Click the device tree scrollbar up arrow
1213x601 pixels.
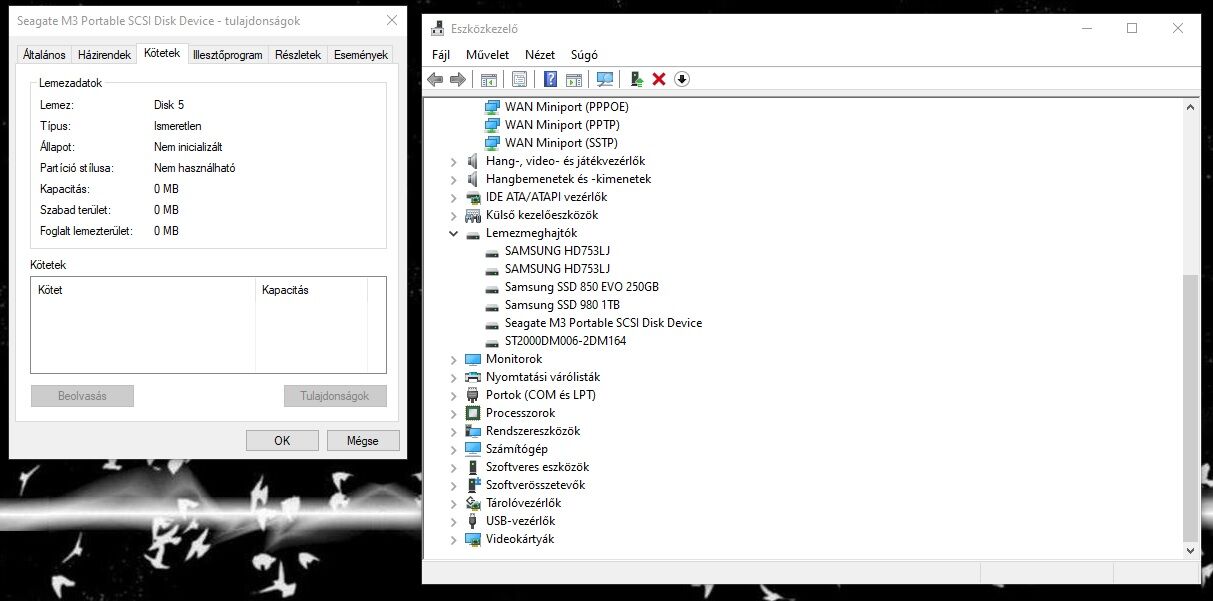pyautogui.click(x=1190, y=106)
